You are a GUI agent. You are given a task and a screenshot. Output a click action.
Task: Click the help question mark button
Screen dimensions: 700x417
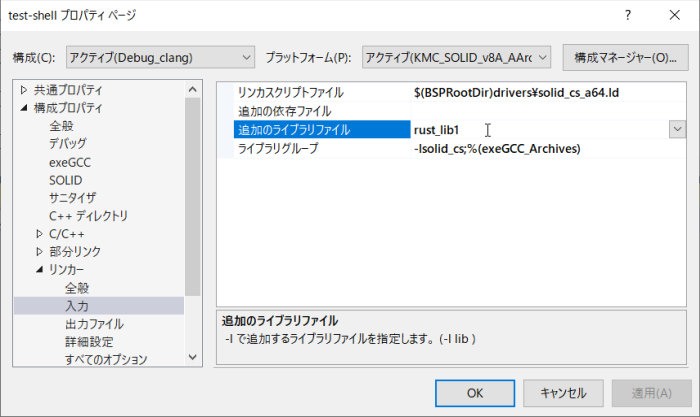point(627,16)
